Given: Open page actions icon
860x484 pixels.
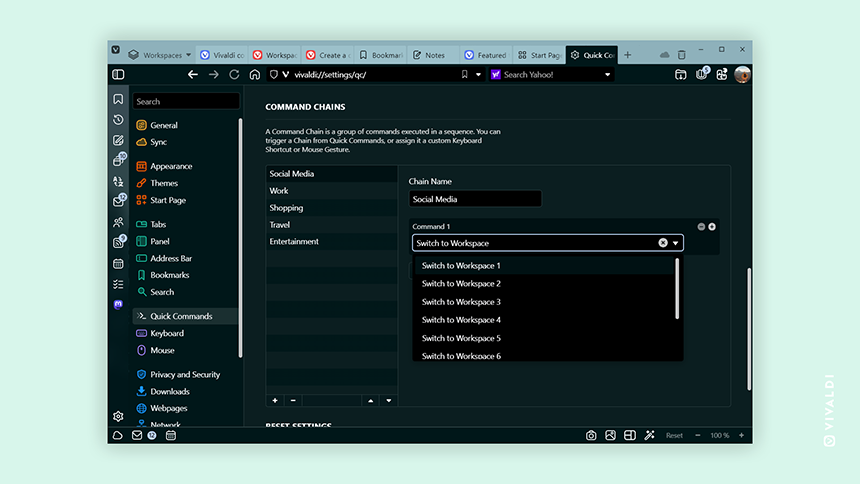Looking at the screenshot, I should (x=649, y=436).
